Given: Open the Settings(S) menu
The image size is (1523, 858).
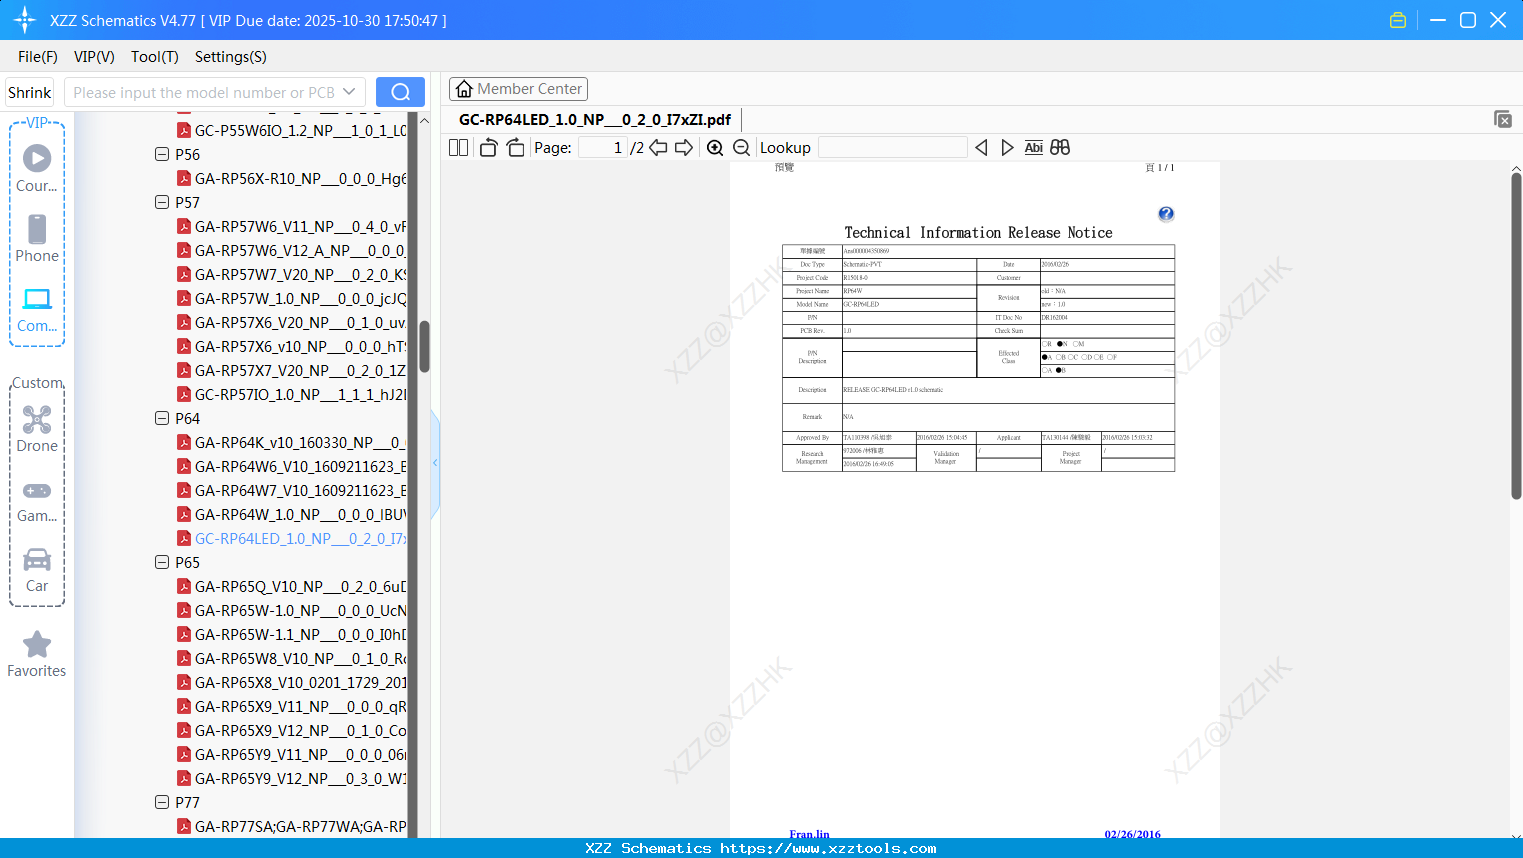Looking at the screenshot, I should 231,56.
